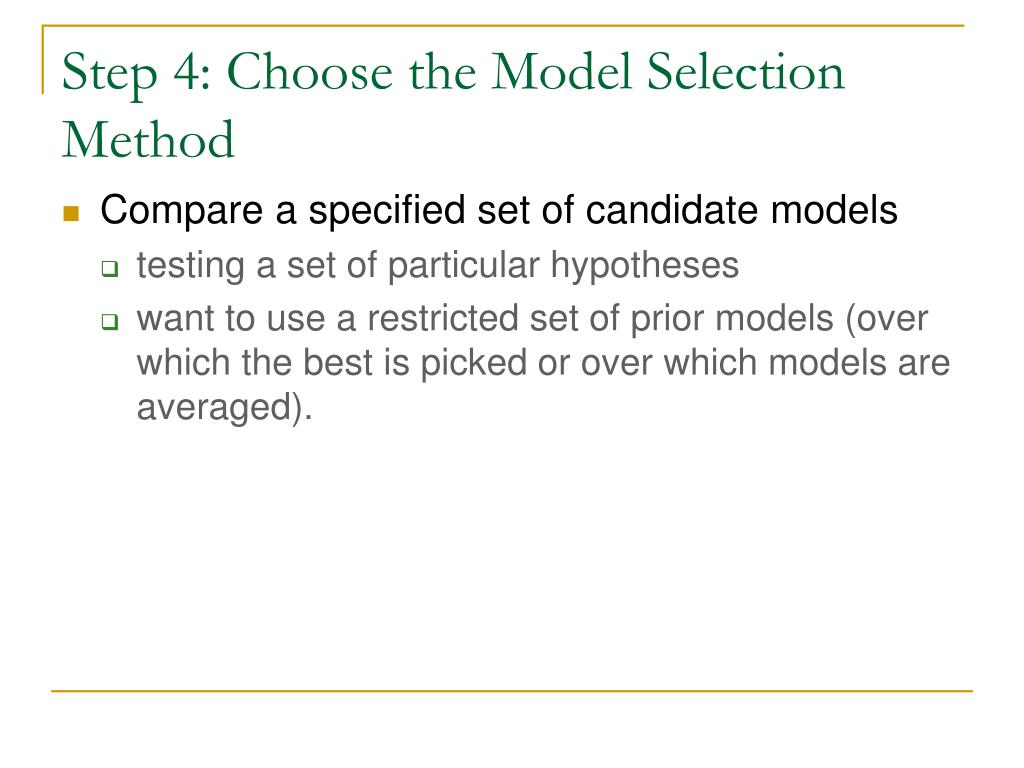This screenshot has width=1024, height=768.
Task: Click the word 'hypotheses' in first sub-bullet
Action: (645, 266)
